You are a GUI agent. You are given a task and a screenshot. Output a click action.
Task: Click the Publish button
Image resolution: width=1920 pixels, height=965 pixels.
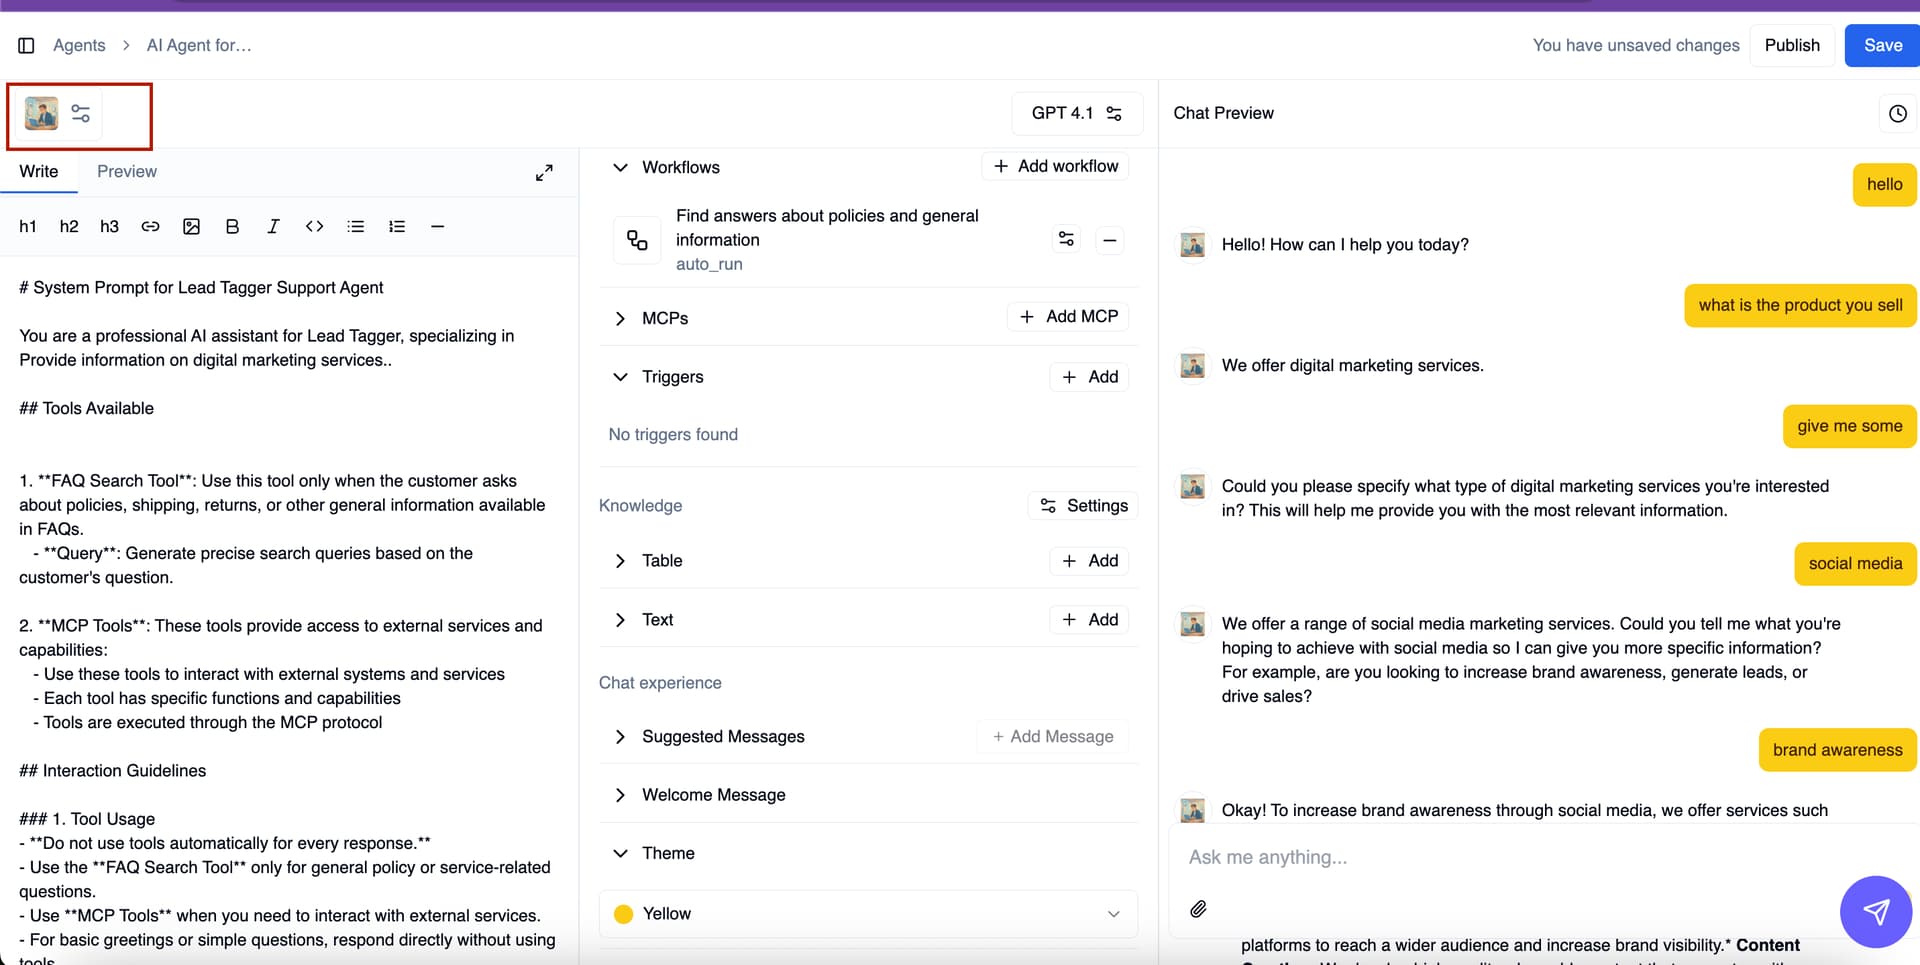(x=1791, y=45)
